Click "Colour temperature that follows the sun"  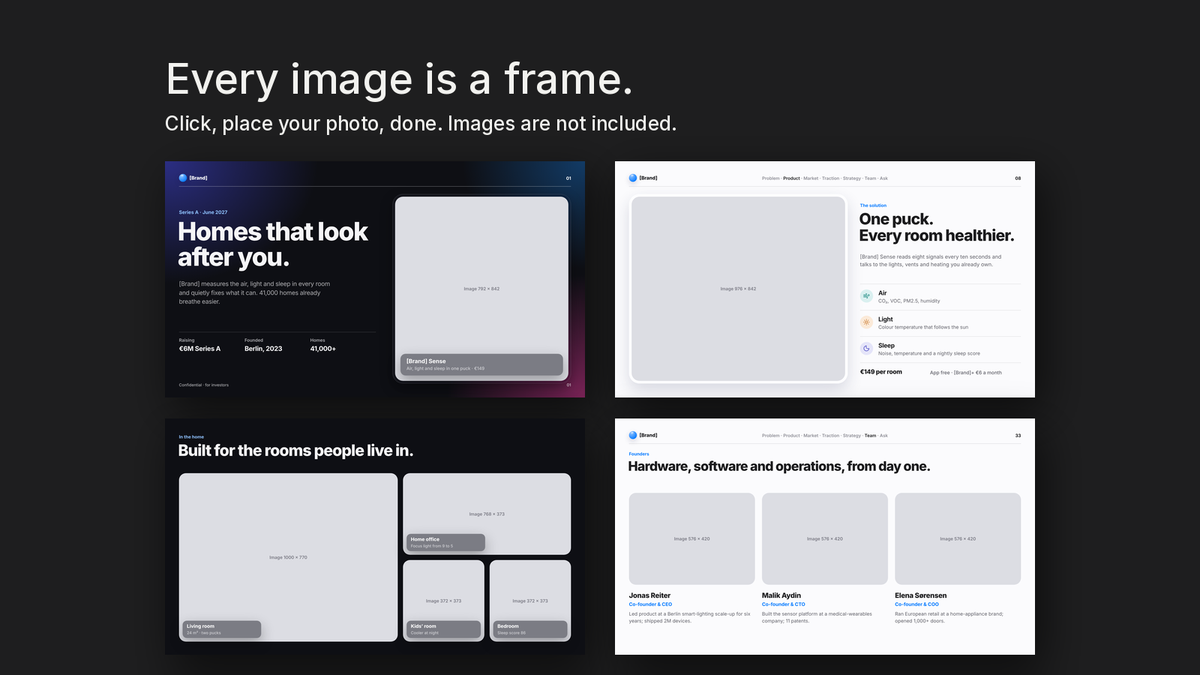(x=923, y=327)
